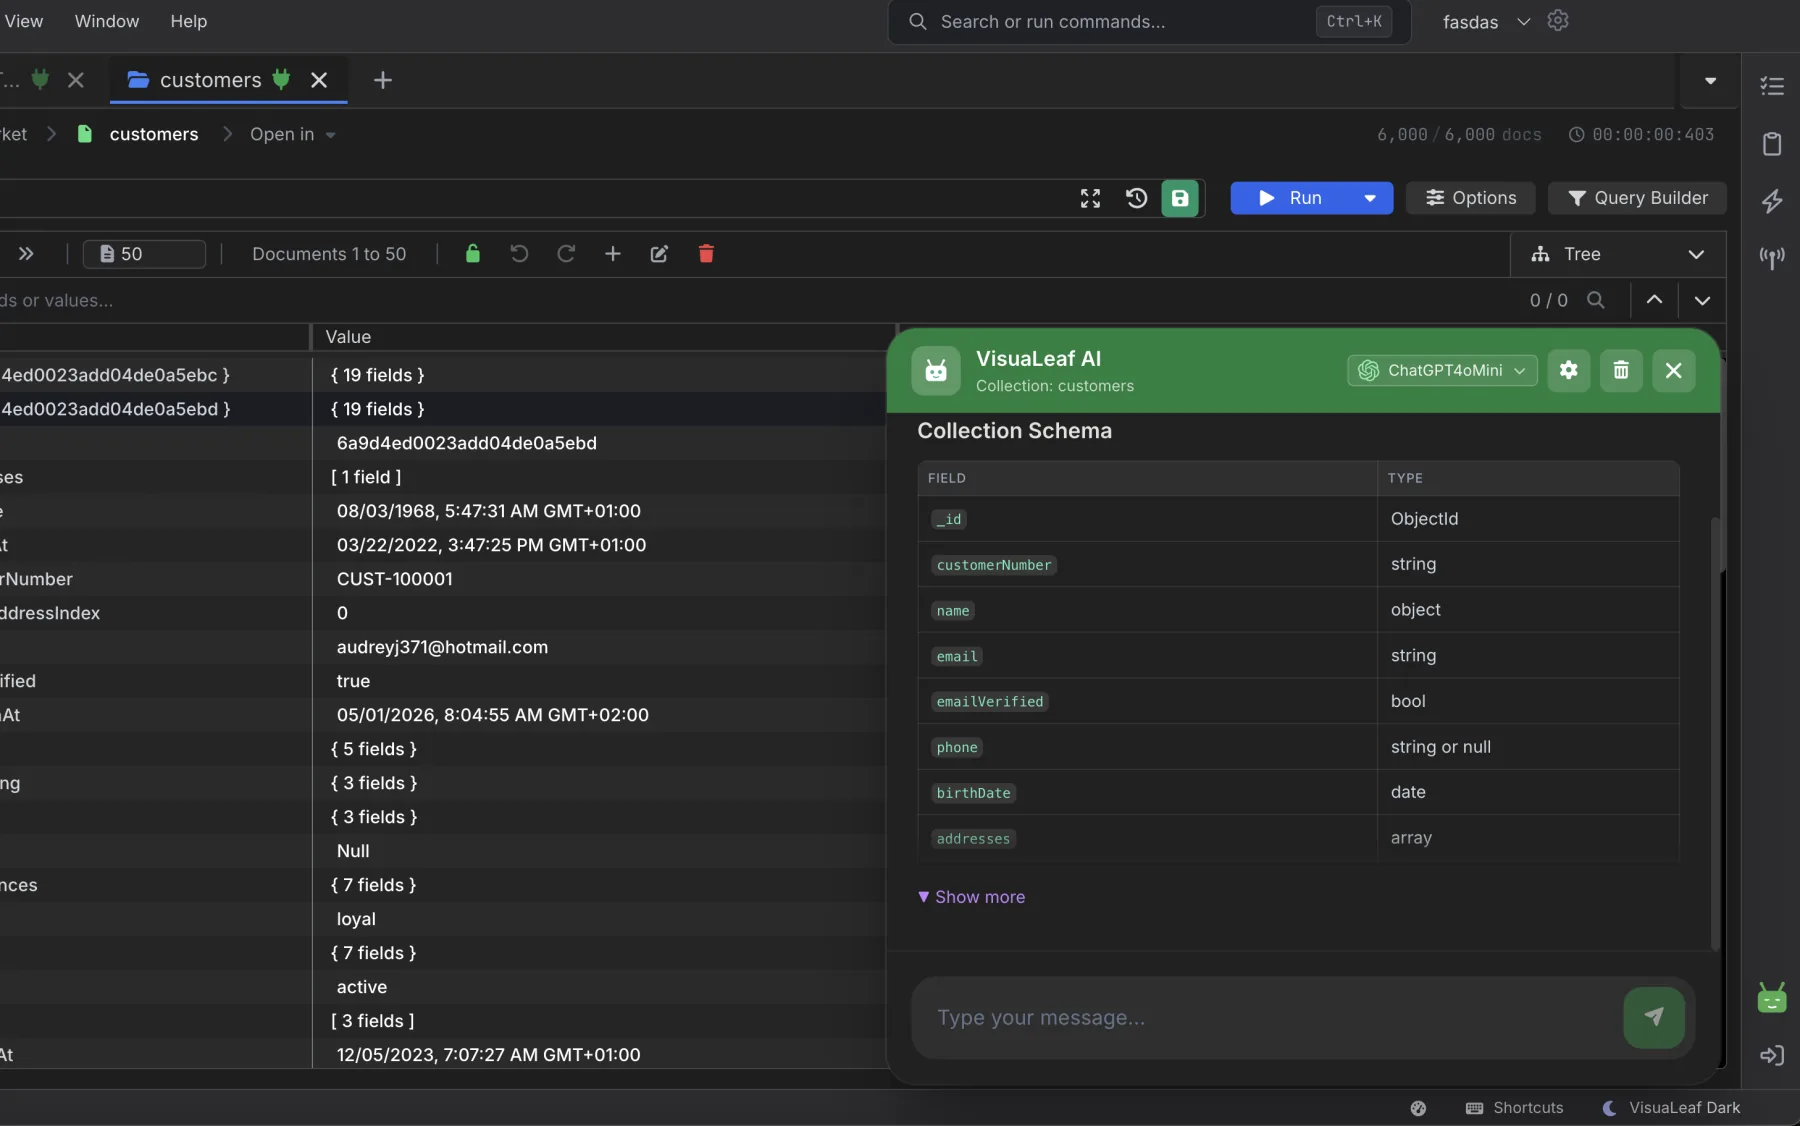Send message with paper plane button
This screenshot has height=1126, width=1800.
pyautogui.click(x=1654, y=1017)
